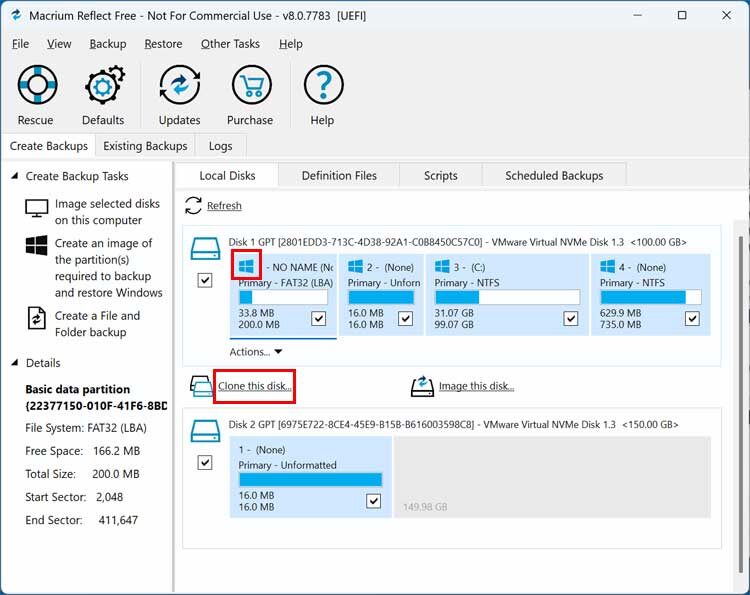Uncheck partition 4 (None) 735.0 MB checkbox

pyautogui.click(x=692, y=319)
